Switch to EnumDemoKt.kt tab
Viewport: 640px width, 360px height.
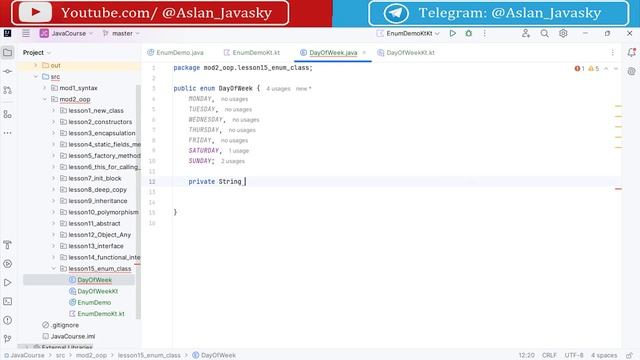click(252, 53)
